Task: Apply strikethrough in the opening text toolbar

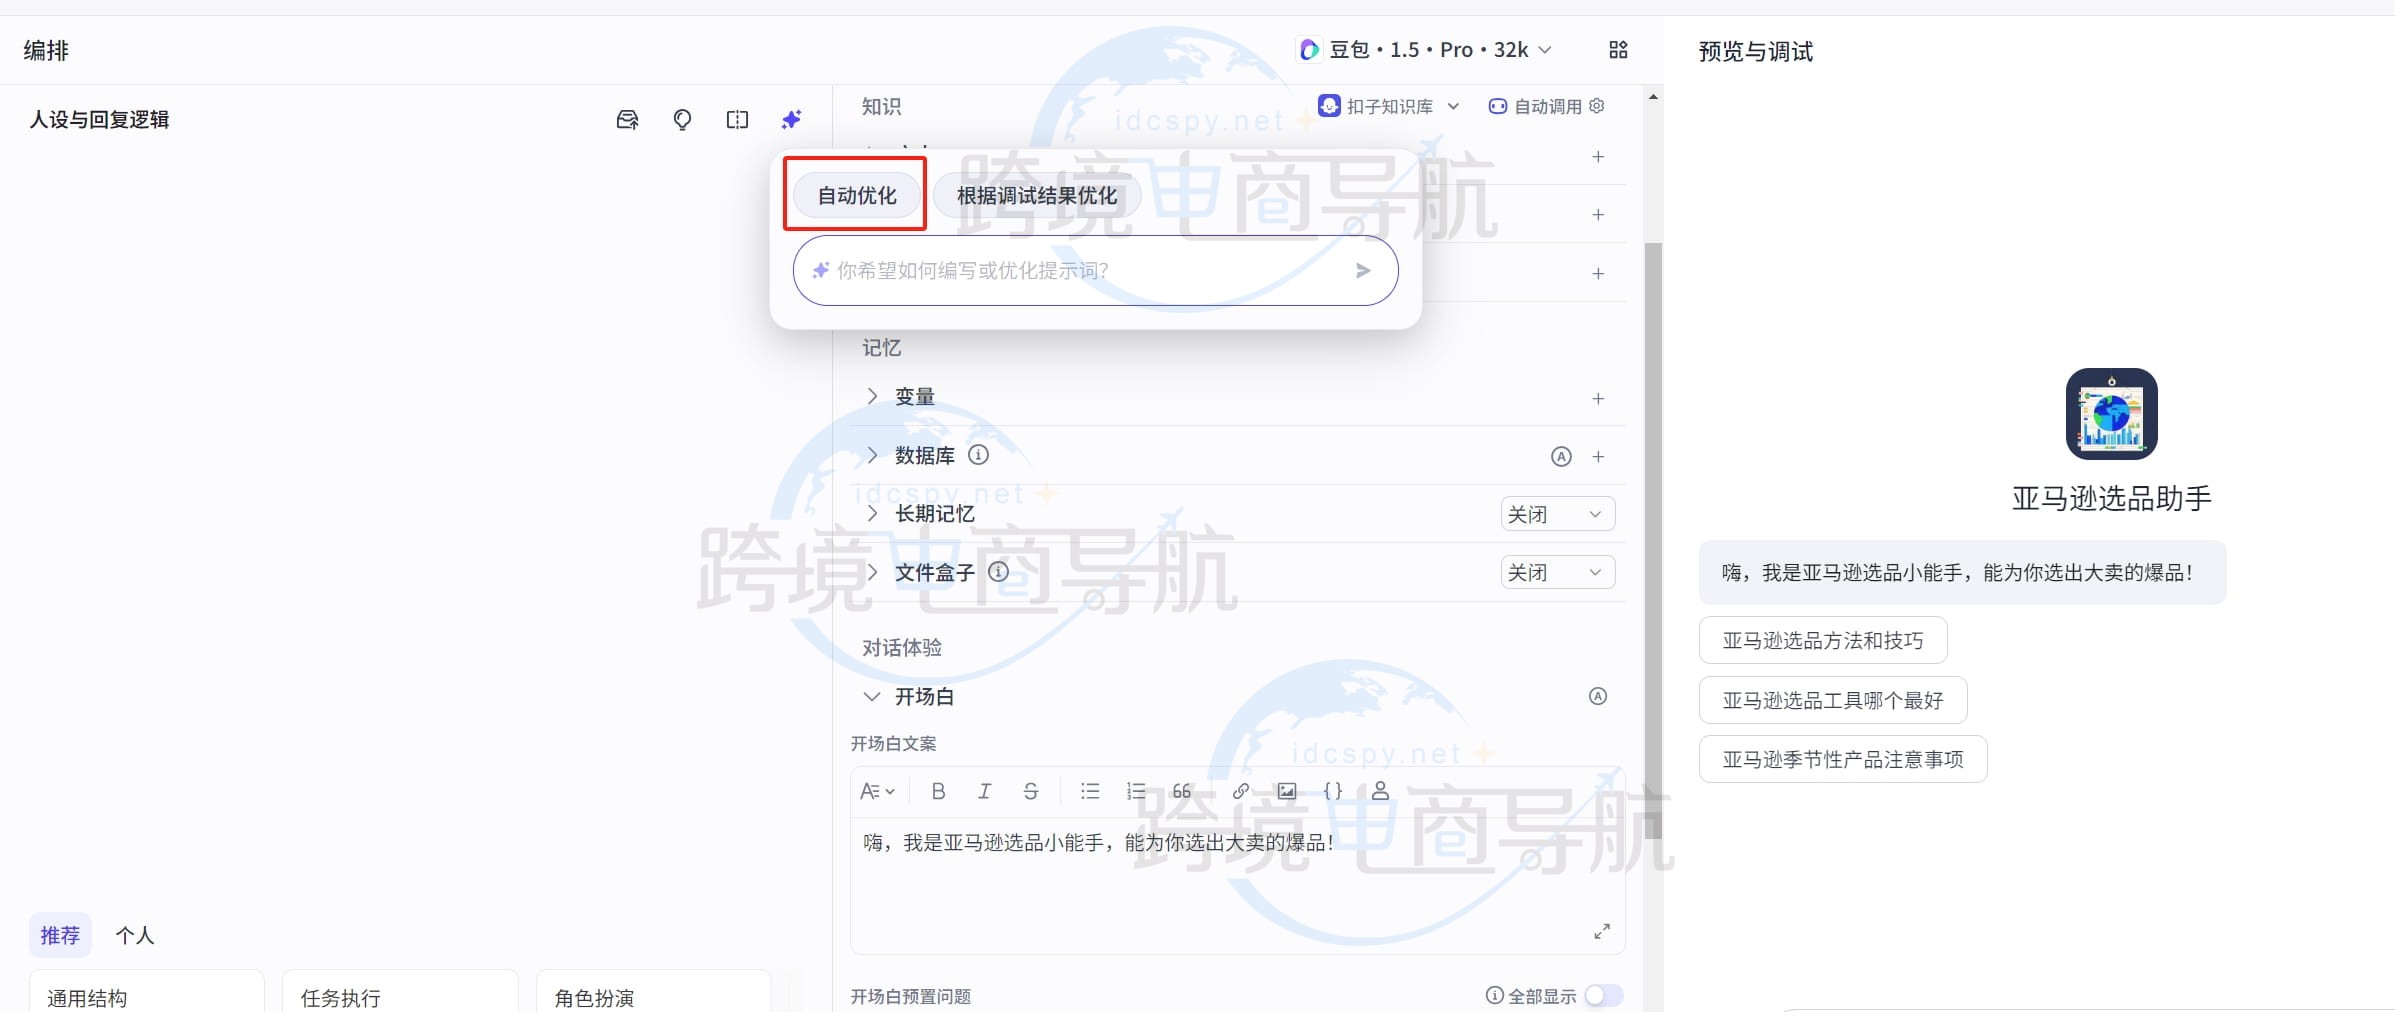Action: (1030, 791)
